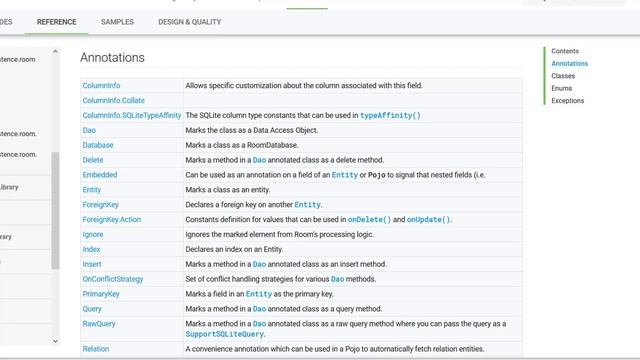Open the ColumnInfo.Collate link
Image resolution: width=640 pixels, height=360 pixels.
[x=113, y=100]
